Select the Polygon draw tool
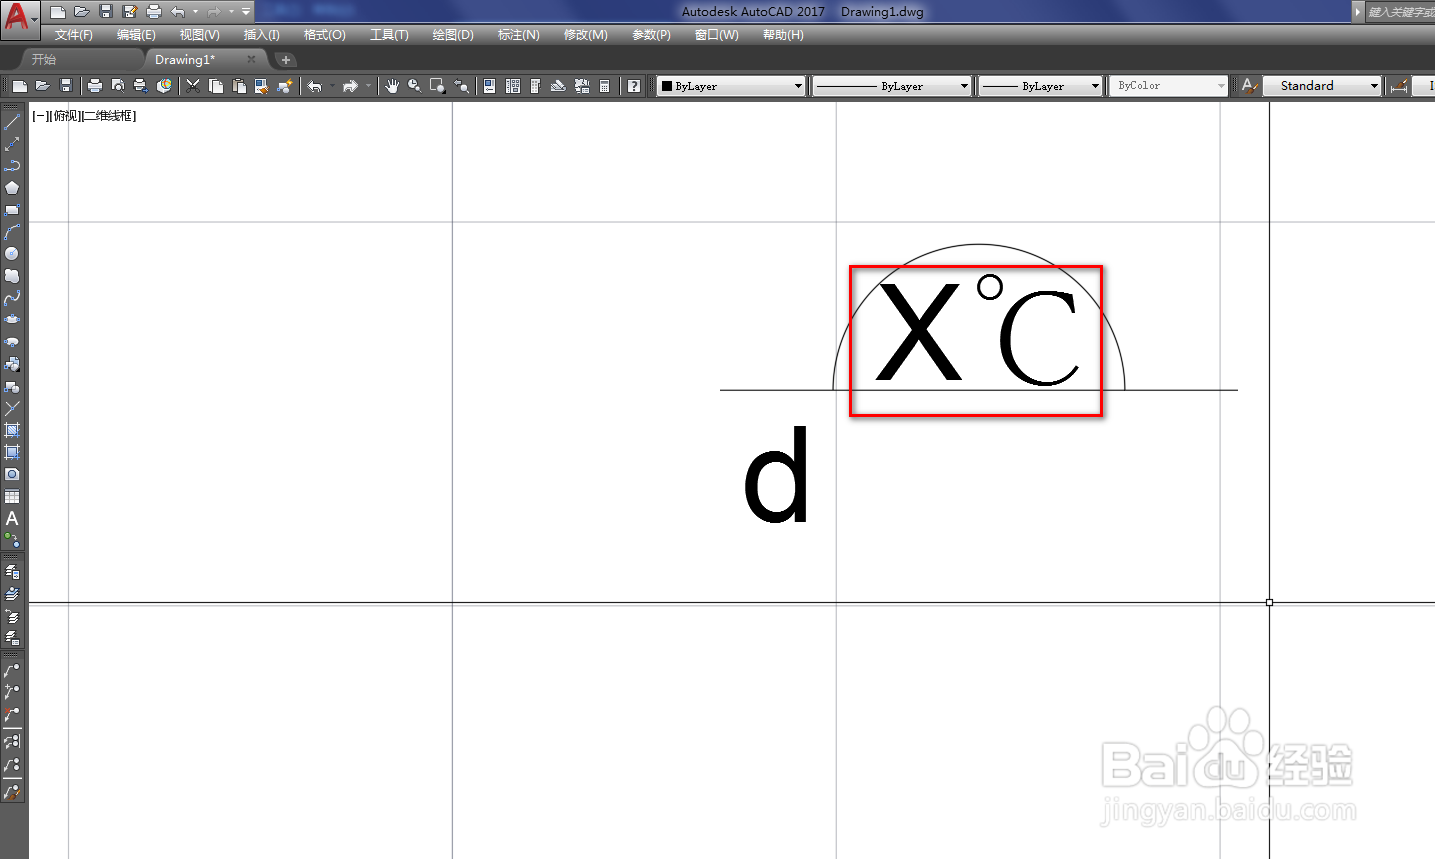Screen dimensions: 1435x859 (12, 188)
